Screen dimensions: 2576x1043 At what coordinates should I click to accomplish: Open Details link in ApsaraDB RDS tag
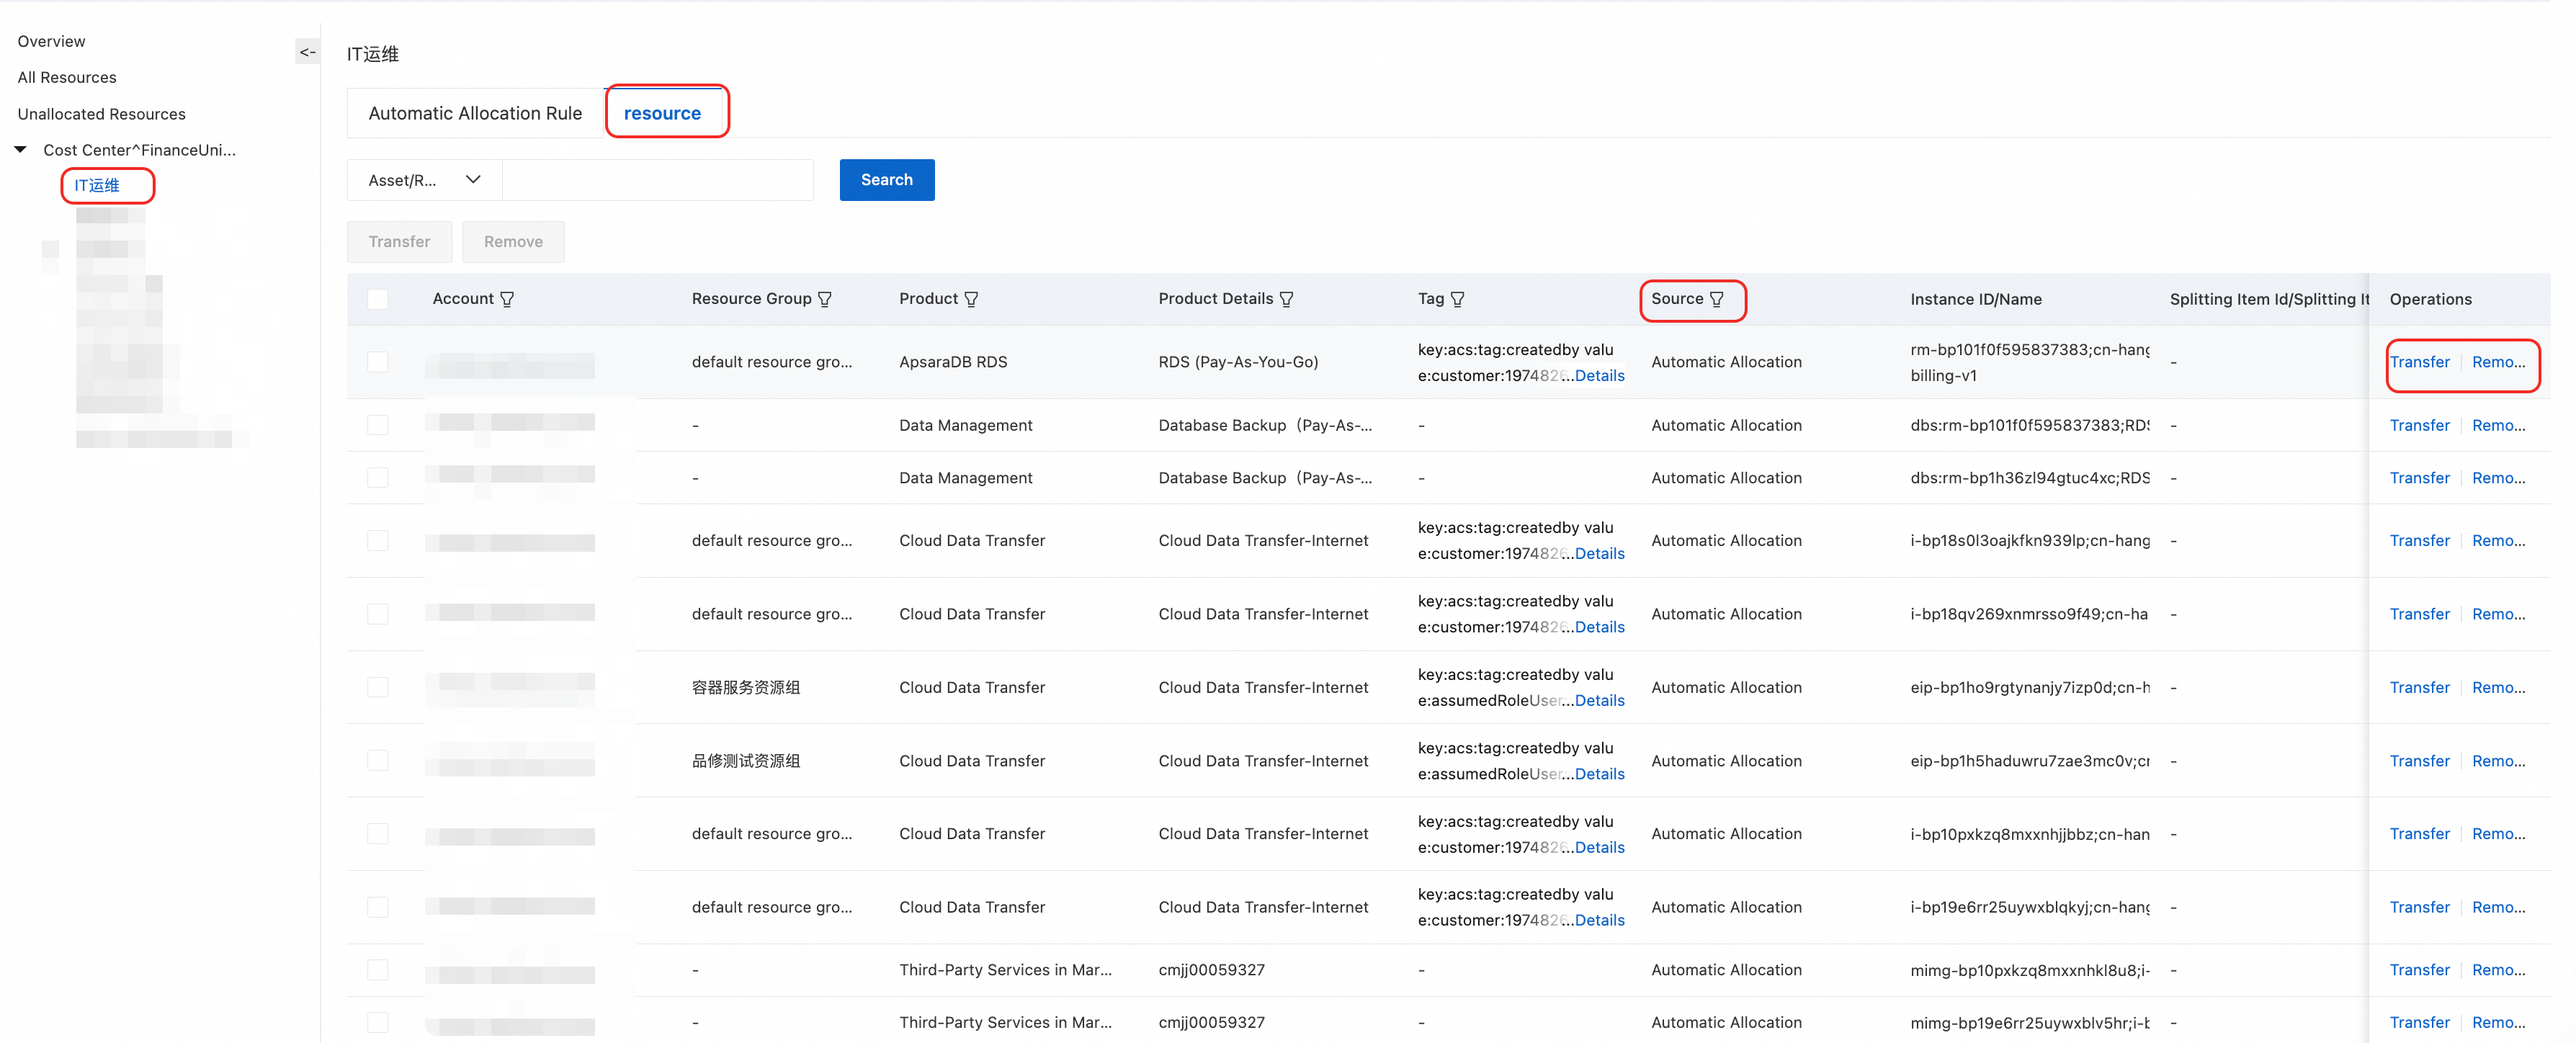(1599, 376)
